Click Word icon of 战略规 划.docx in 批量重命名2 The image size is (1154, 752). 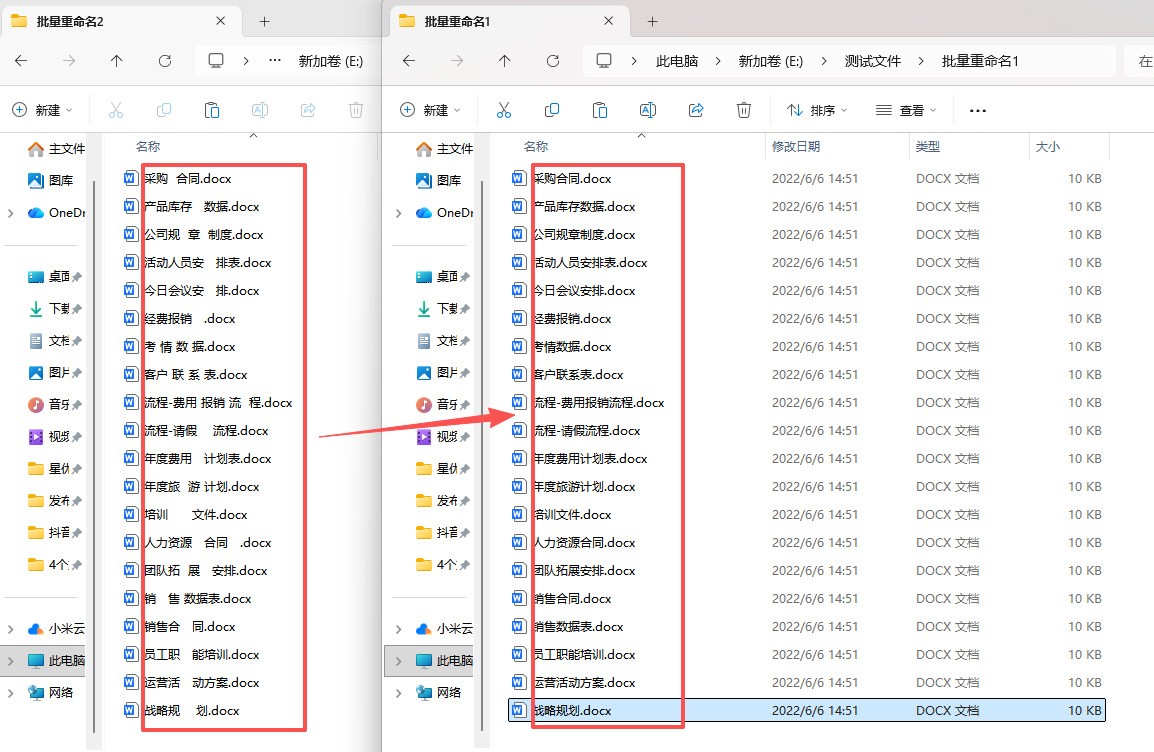[x=130, y=710]
